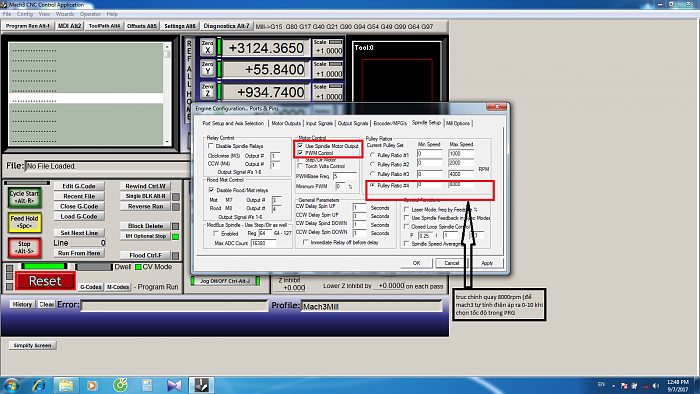This screenshot has height=394, width=700.
Task: Click the Single BLK indicator LED
Action: tap(176, 196)
